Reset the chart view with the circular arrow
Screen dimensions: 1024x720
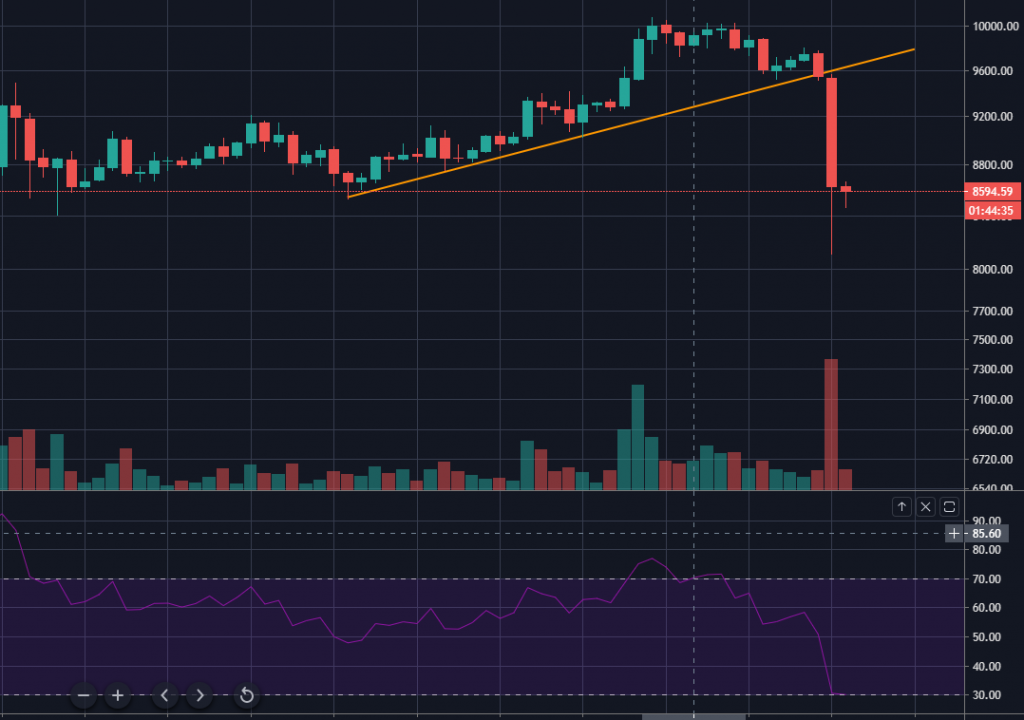[245, 694]
